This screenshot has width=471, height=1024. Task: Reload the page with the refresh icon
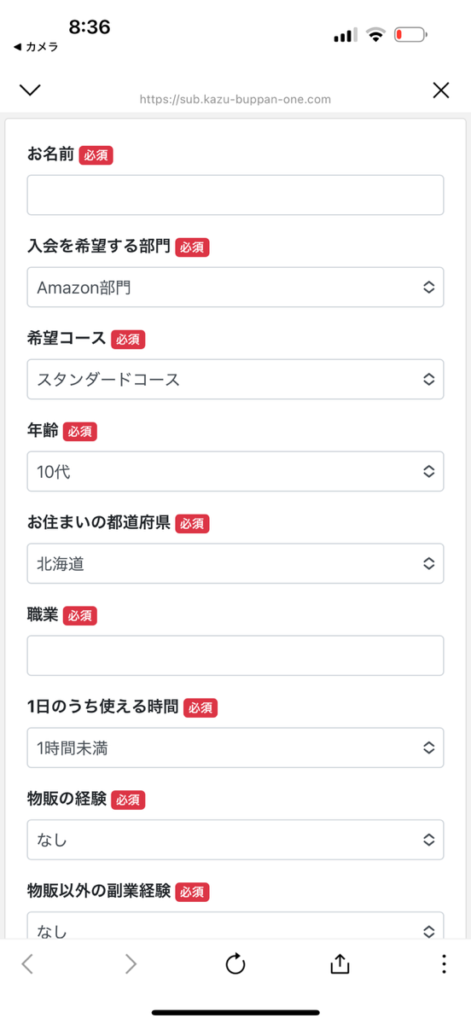click(x=235, y=964)
